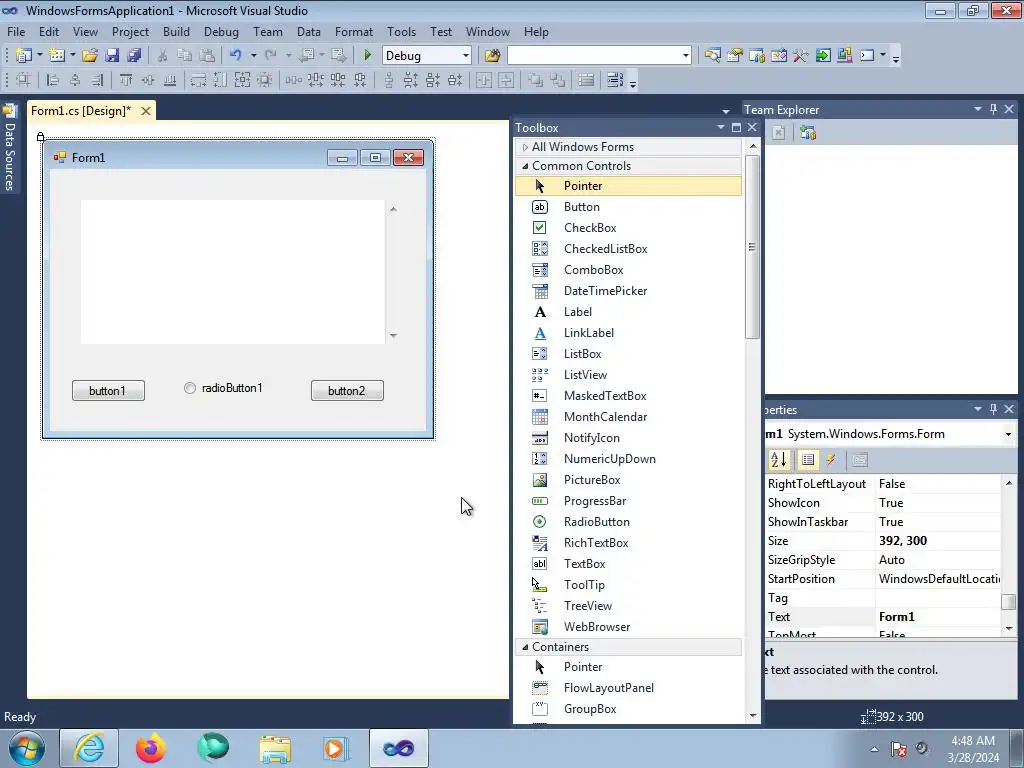Click the Align Lefts layout icon
Viewport: 1024px width, 768px height.
point(53,80)
